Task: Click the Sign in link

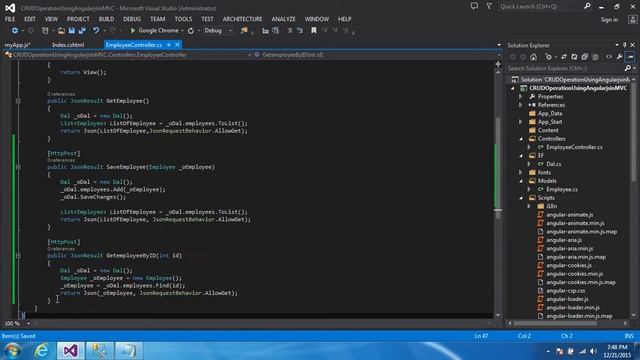Action: [x=609, y=20]
